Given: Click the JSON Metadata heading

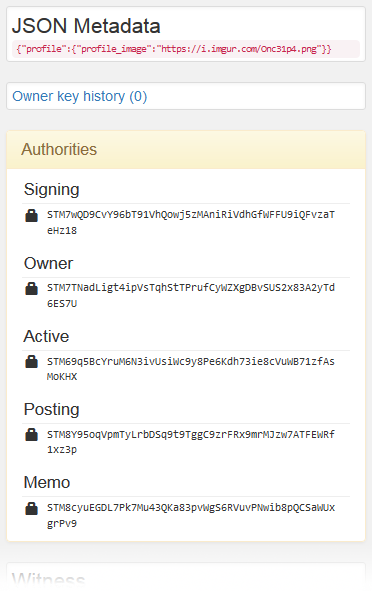Looking at the screenshot, I should (x=86, y=26).
